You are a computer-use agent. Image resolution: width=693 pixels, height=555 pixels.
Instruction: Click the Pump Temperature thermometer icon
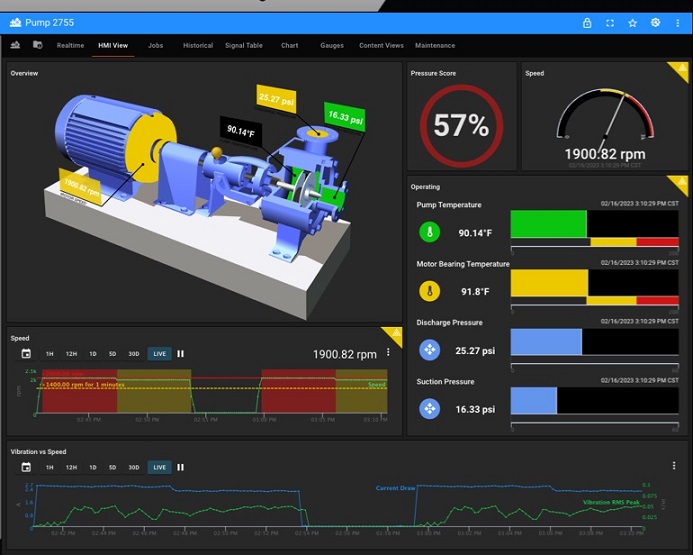tap(429, 232)
